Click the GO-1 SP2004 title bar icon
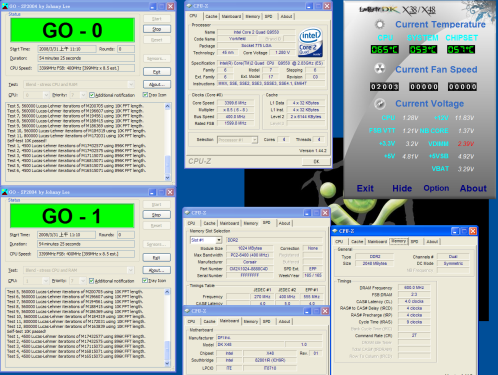 click(x=5, y=192)
